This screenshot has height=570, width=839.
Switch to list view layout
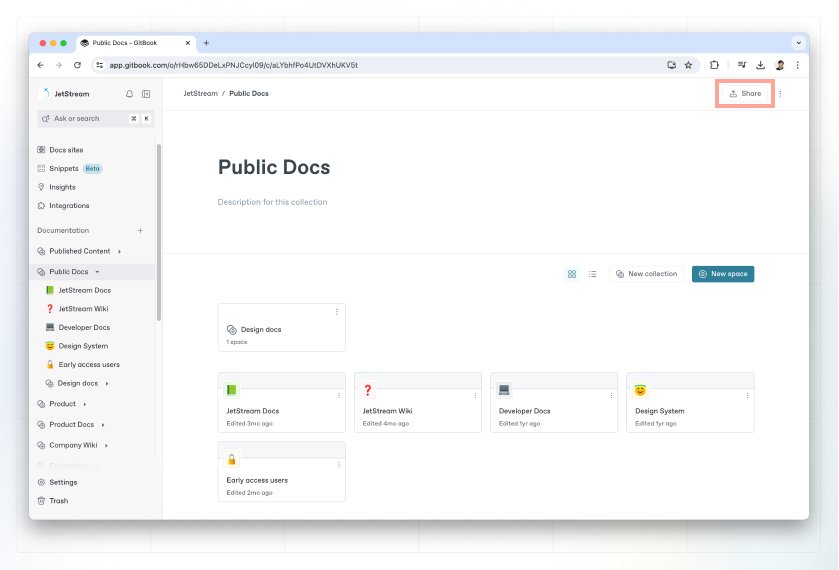click(x=592, y=274)
